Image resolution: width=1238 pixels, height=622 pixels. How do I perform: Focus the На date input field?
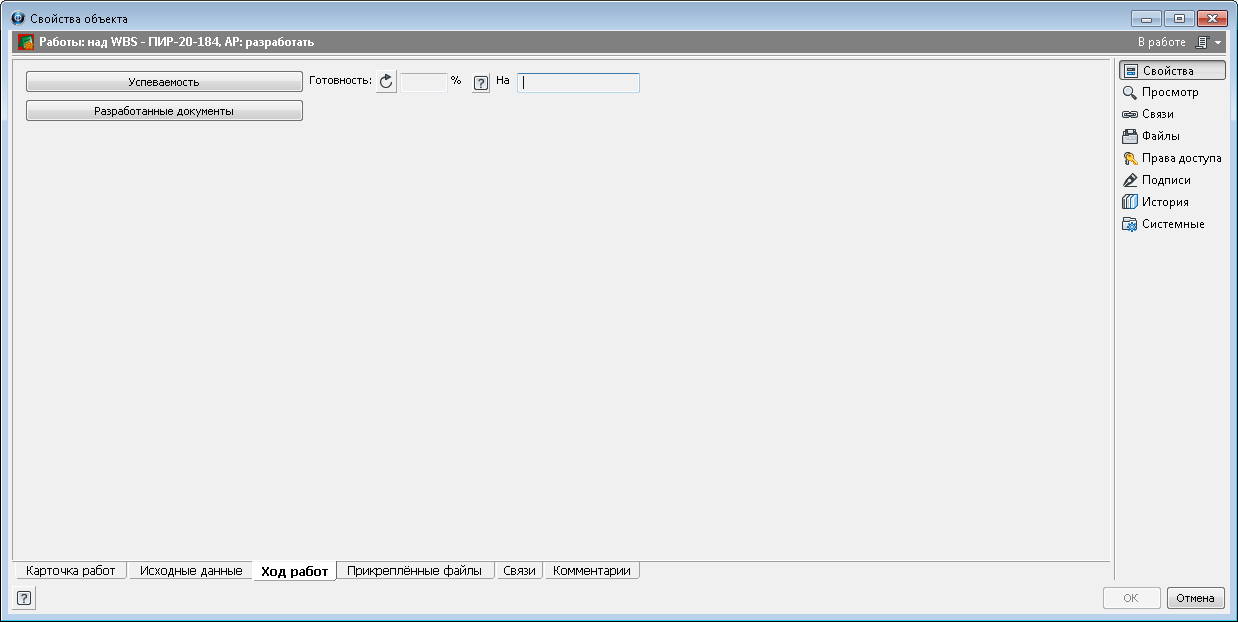click(x=578, y=83)
